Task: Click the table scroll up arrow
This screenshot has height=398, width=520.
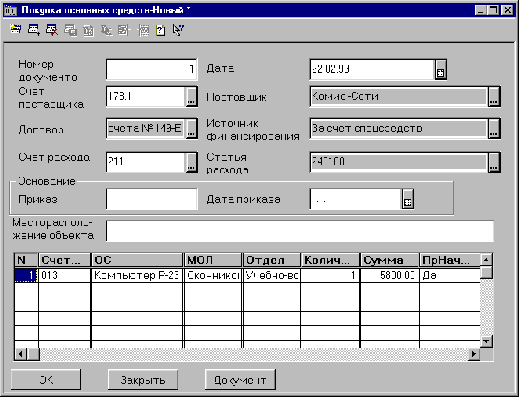Action: [x=486, y=259]
